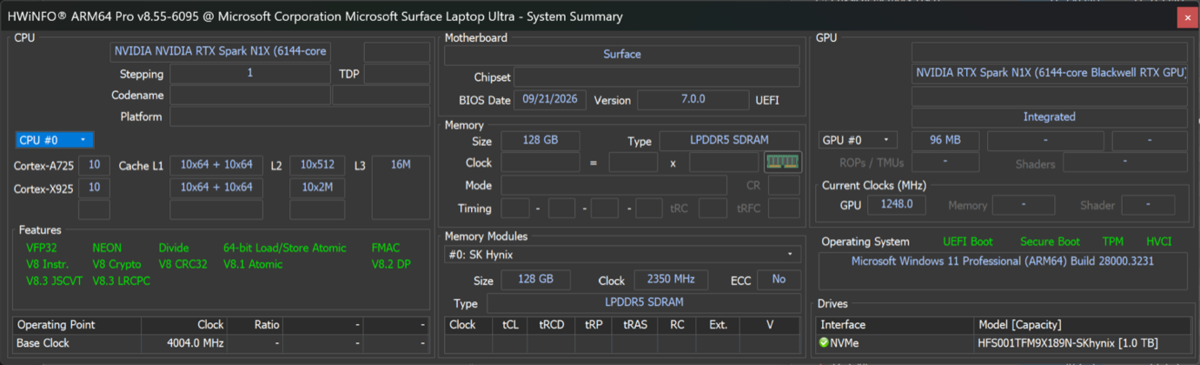Viewport: 1200px width, 365px height.
Task: Click the TPM status label
Action: [1113, 242]
